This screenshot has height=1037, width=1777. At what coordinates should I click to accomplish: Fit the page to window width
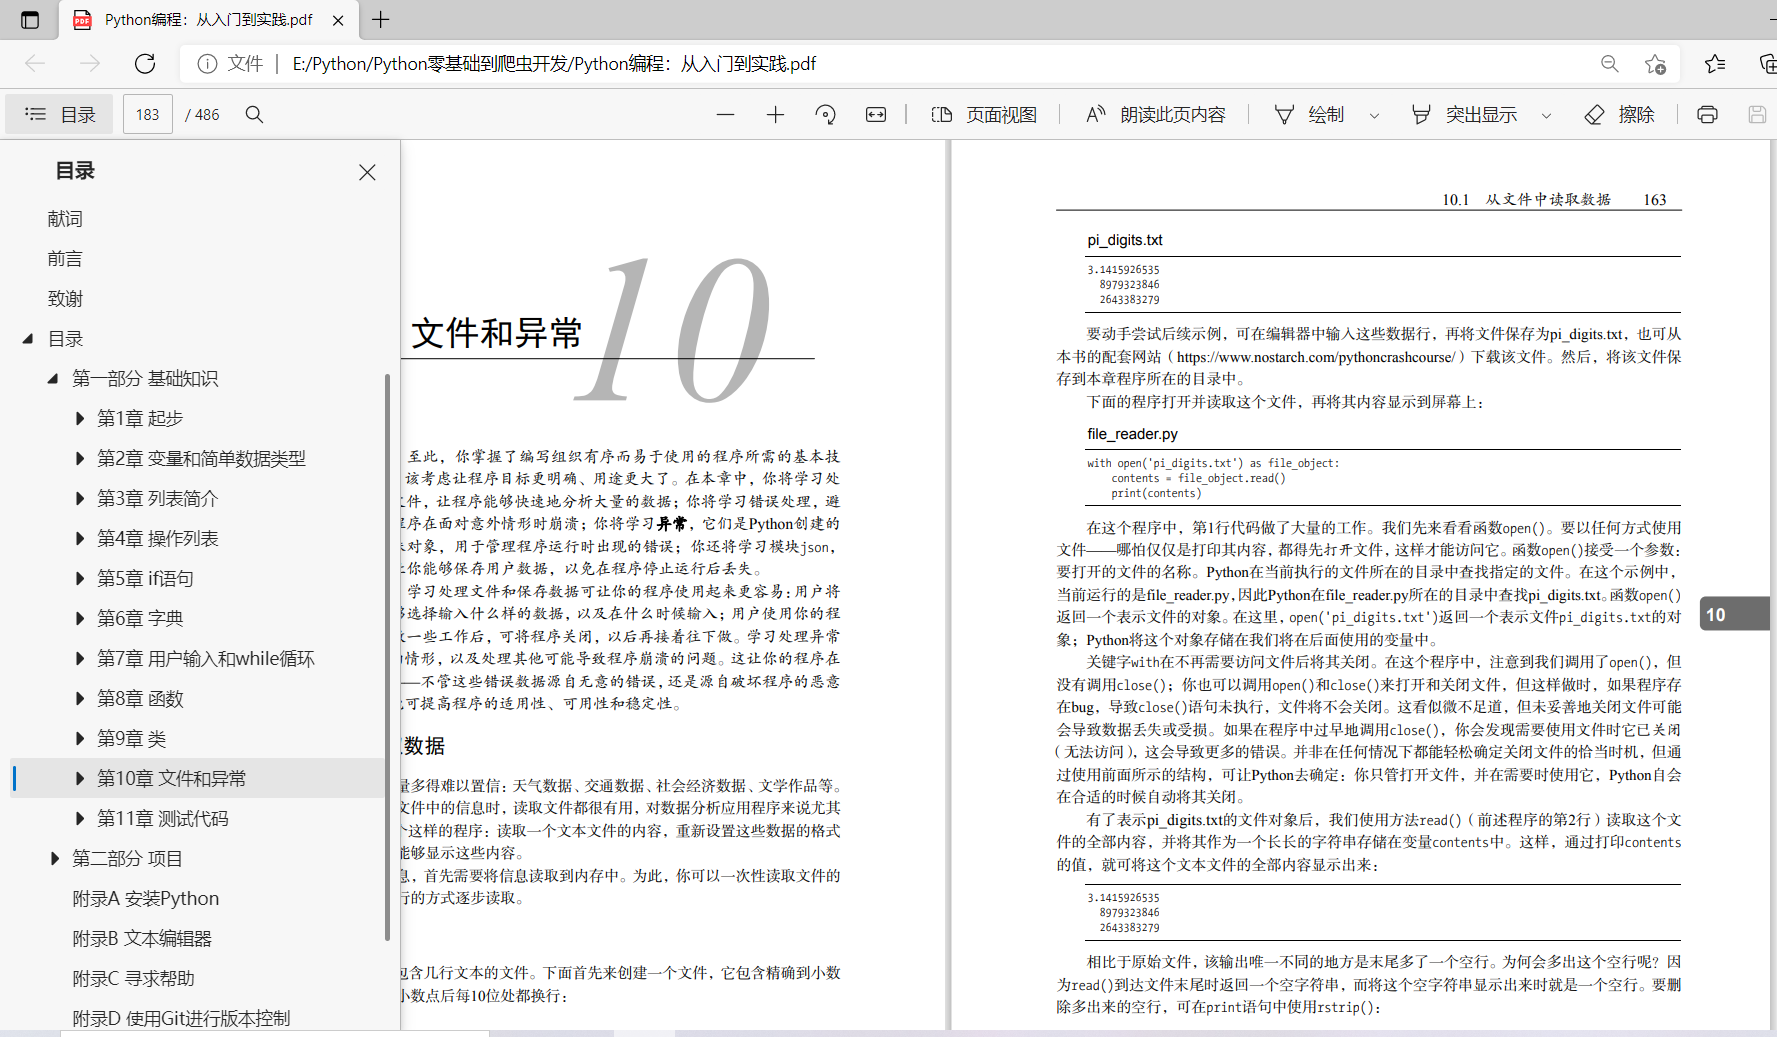pyautogui.click(x=876, y=115)
